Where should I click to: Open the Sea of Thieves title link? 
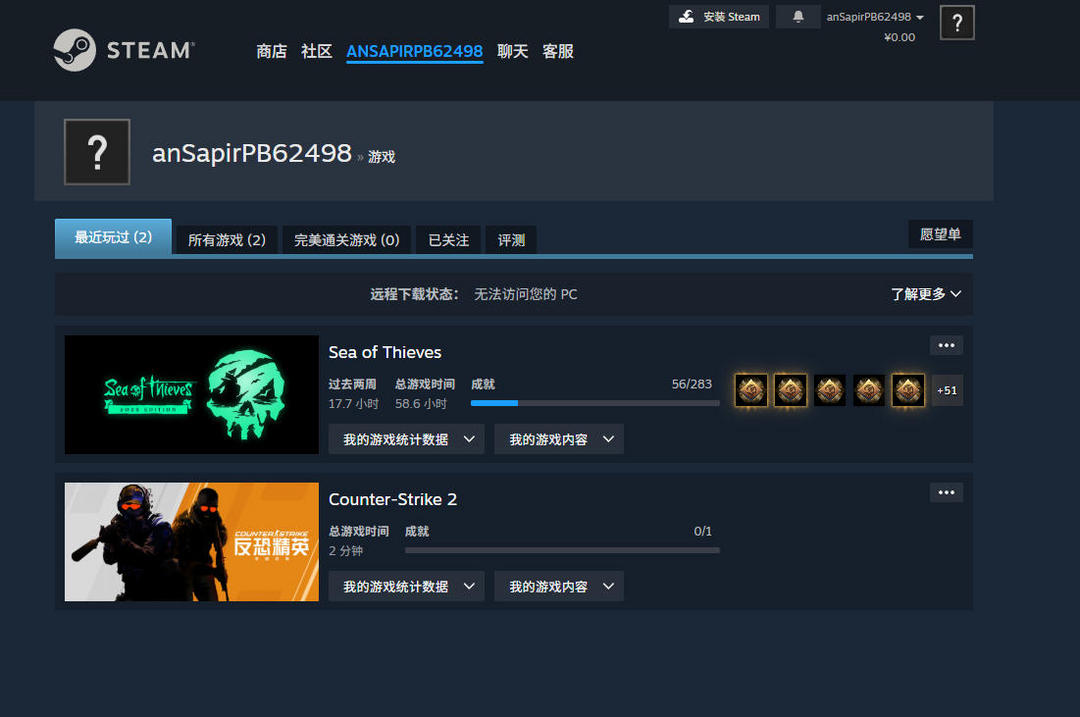point(385,352)
